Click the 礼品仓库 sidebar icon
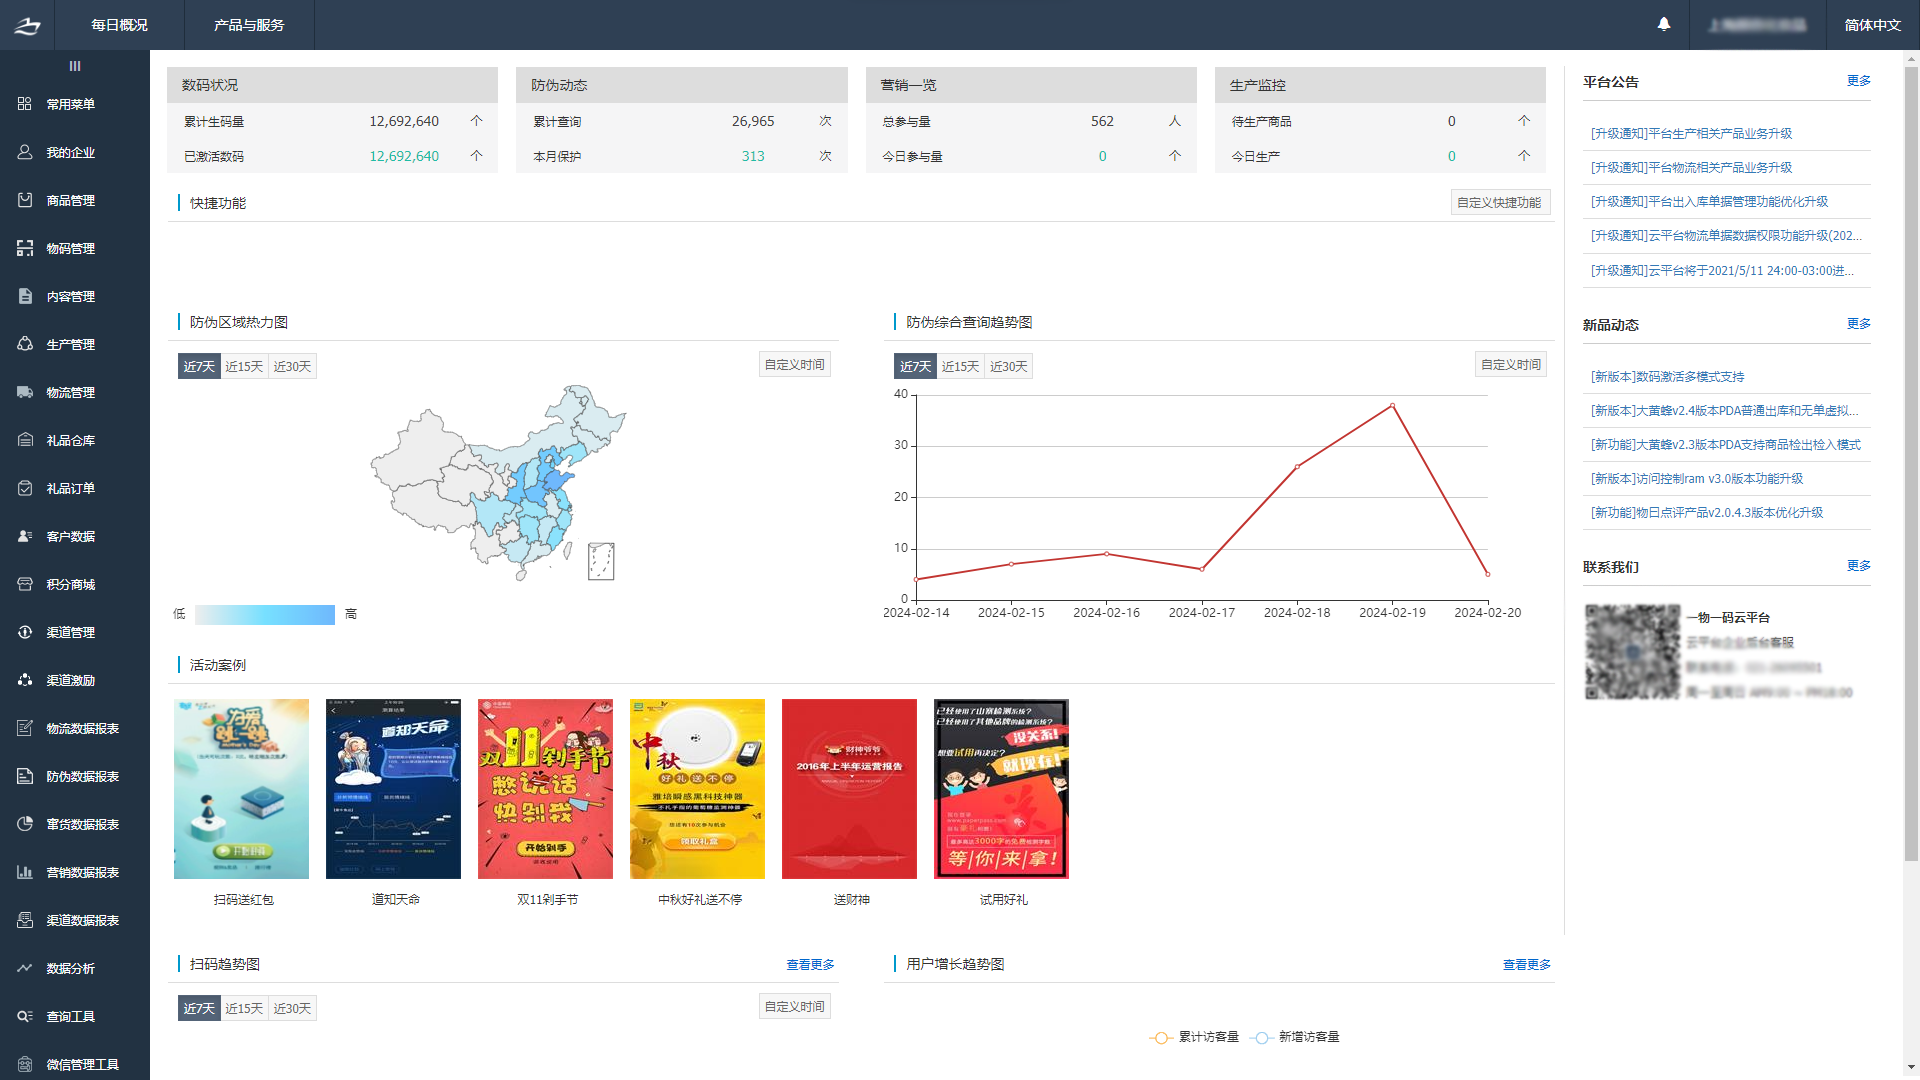This screenshot has height=1080, width=1920. (25, 440)
